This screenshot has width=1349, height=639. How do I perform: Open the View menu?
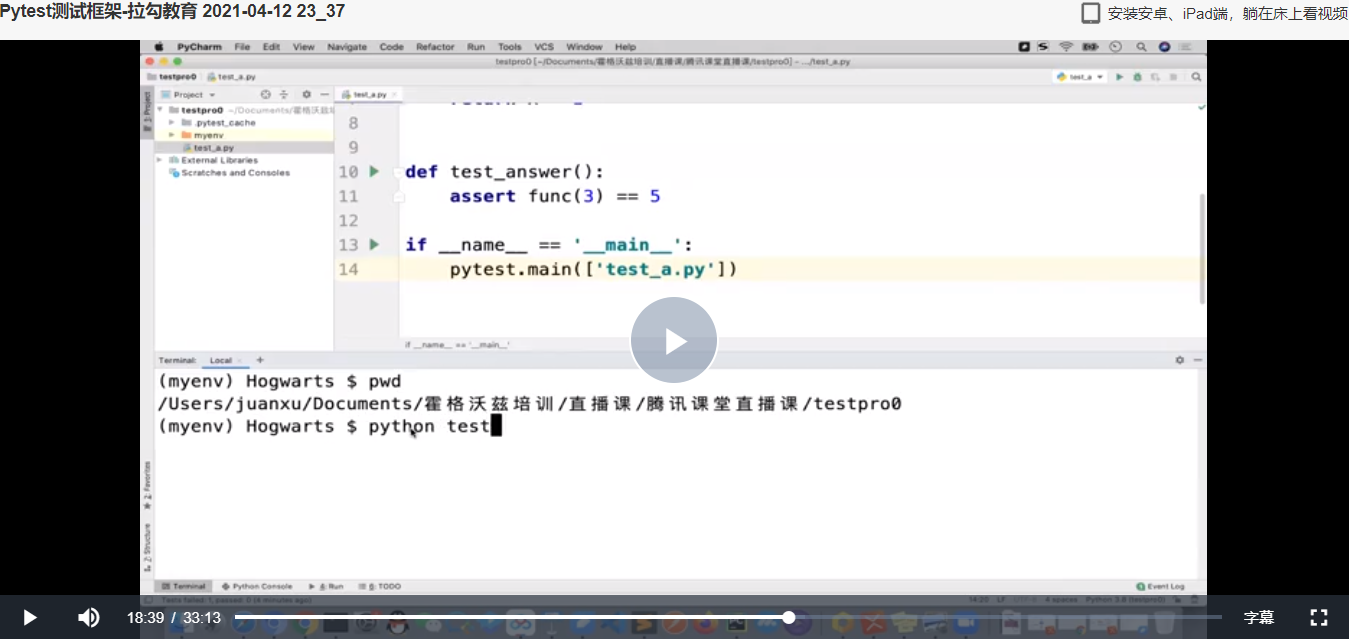(304, 47)
